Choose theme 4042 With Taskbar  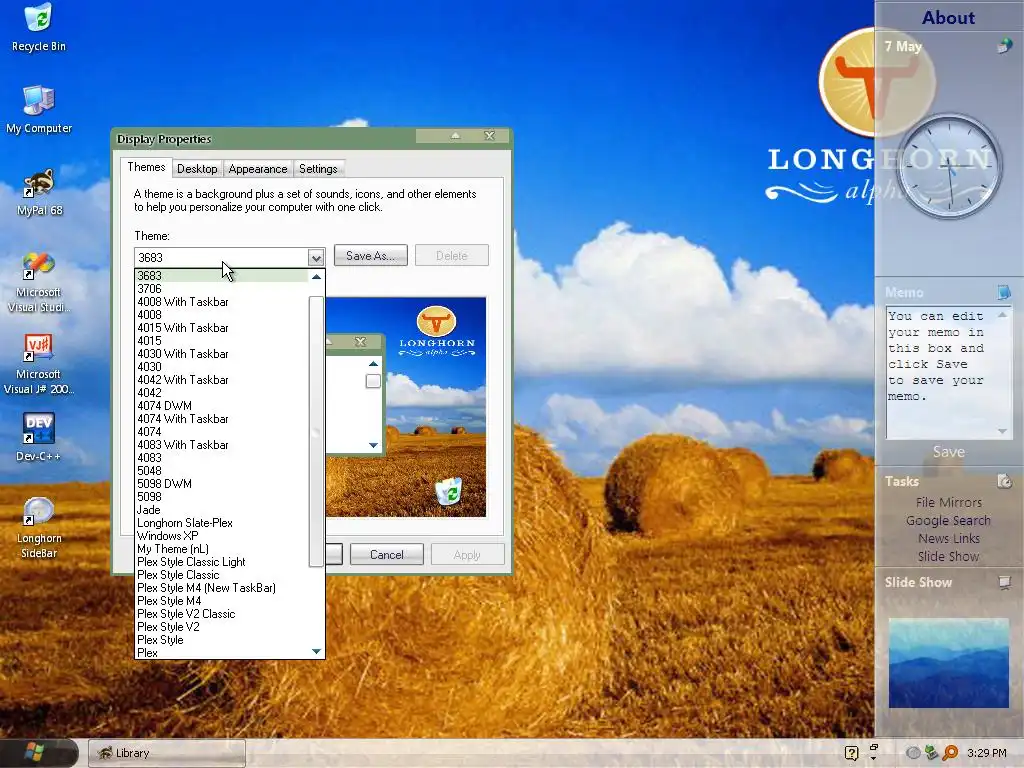(x=221, y=380)
